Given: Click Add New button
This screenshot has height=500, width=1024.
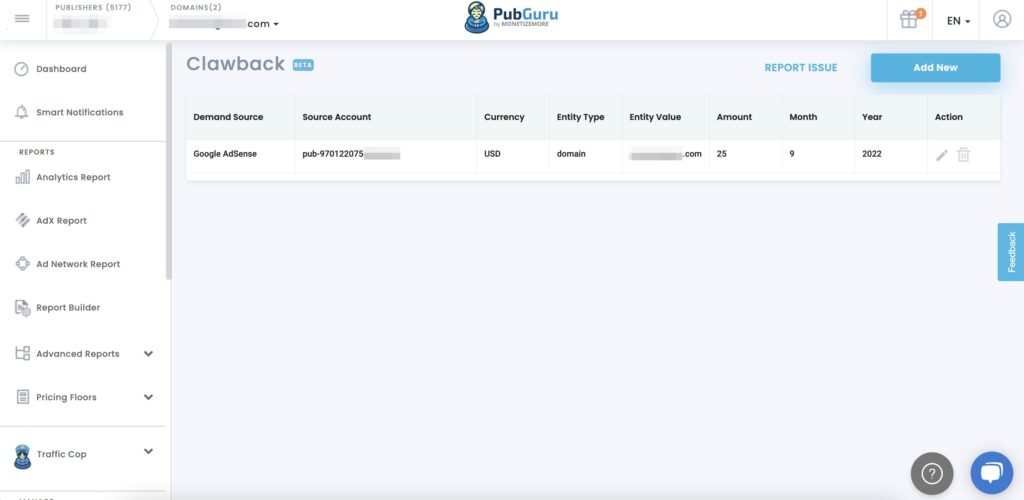Looking at the screenshot, I should click(x=935, y=68).
